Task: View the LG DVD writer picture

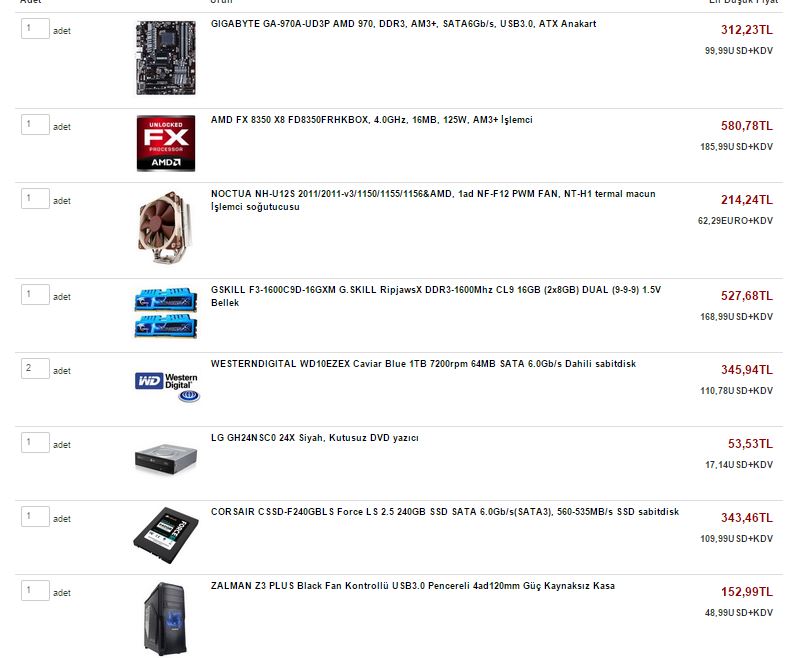Action: pyautogui.click(x=166, y=459)
